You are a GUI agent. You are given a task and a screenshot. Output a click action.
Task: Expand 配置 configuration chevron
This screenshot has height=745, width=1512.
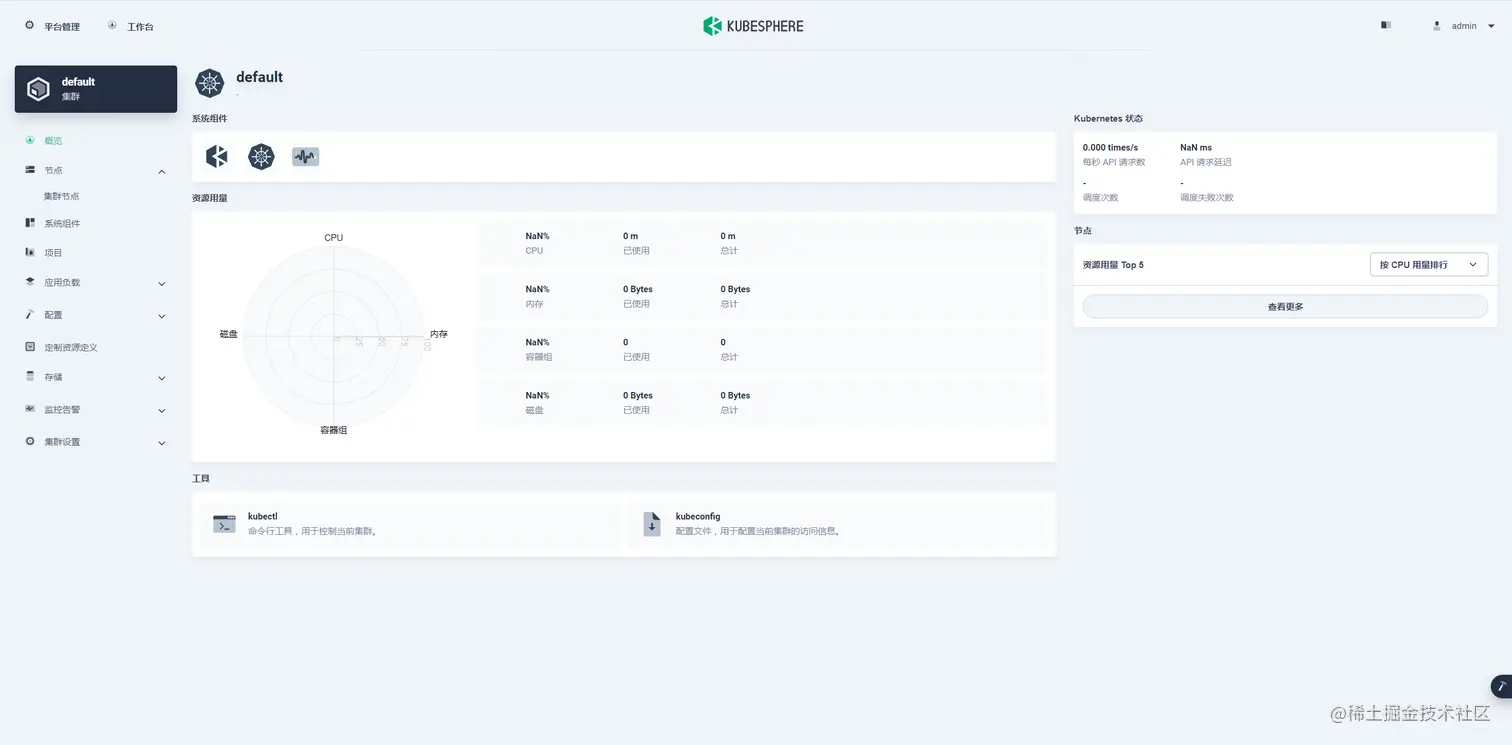click(162, 316)
